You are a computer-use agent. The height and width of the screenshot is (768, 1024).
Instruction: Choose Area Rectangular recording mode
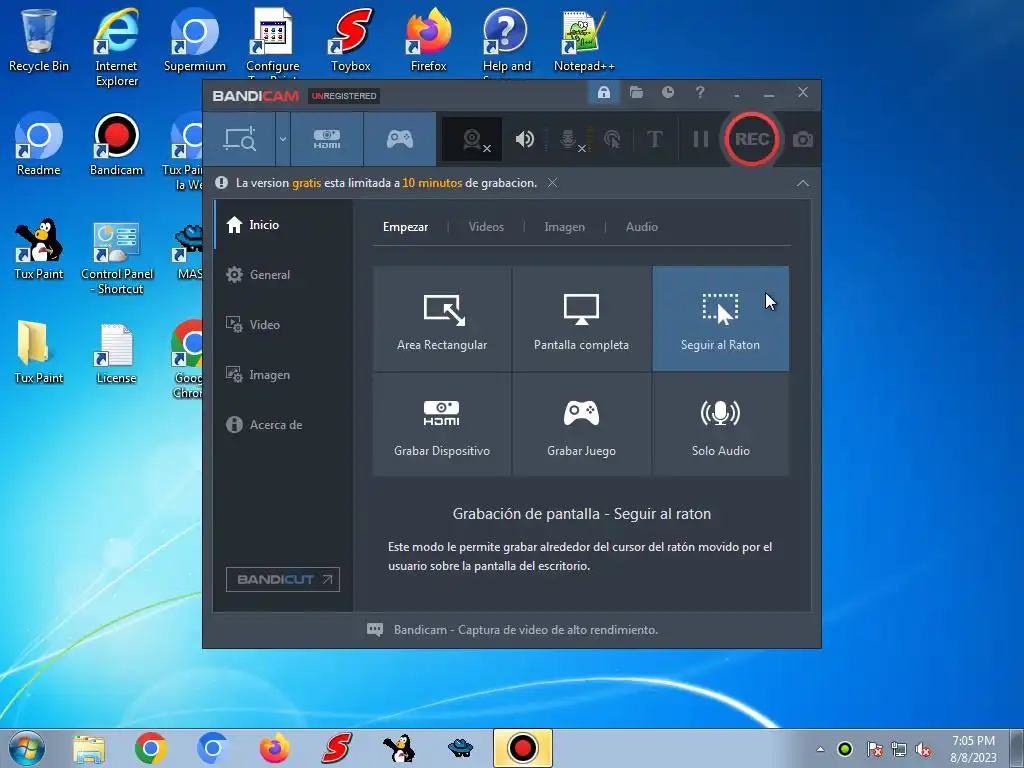tap(442, 319)
